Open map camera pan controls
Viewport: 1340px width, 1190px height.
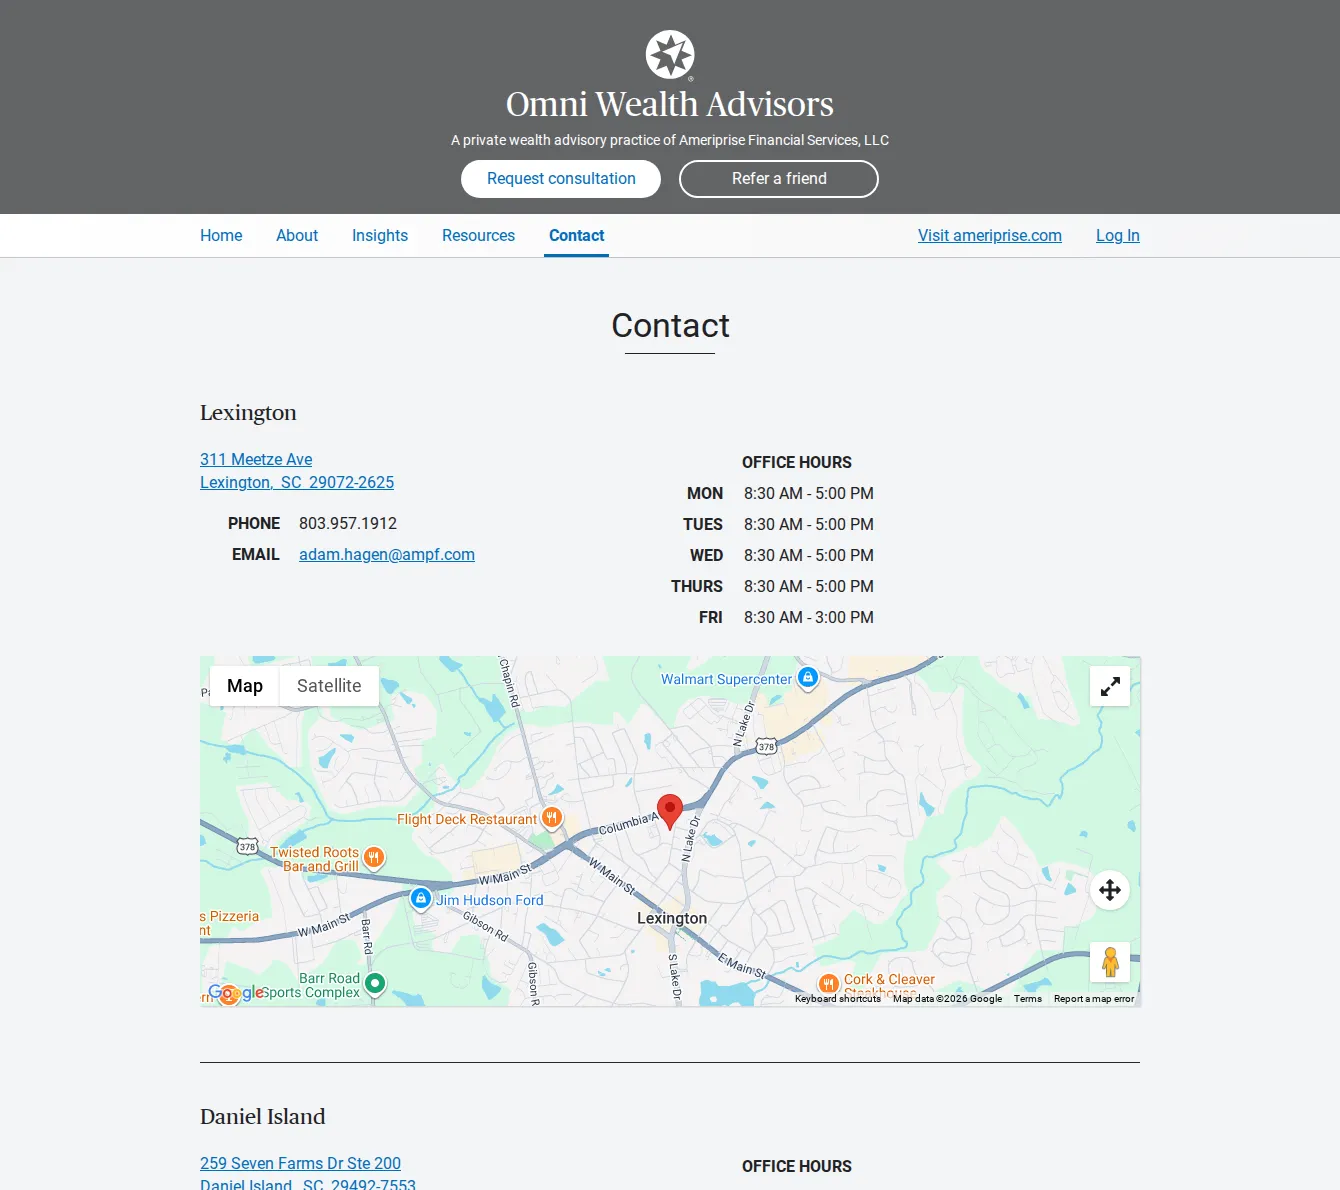click(1110, 890)
